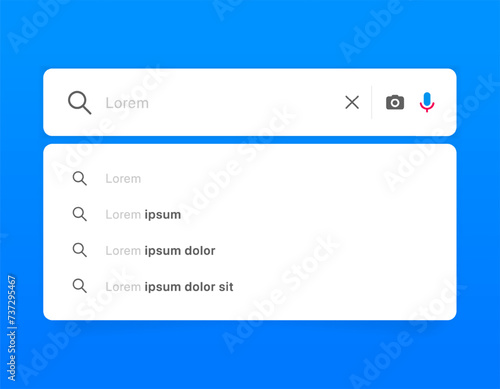Click grey "Lorem" prefix in the third suggestion

[x=123, y=251]
